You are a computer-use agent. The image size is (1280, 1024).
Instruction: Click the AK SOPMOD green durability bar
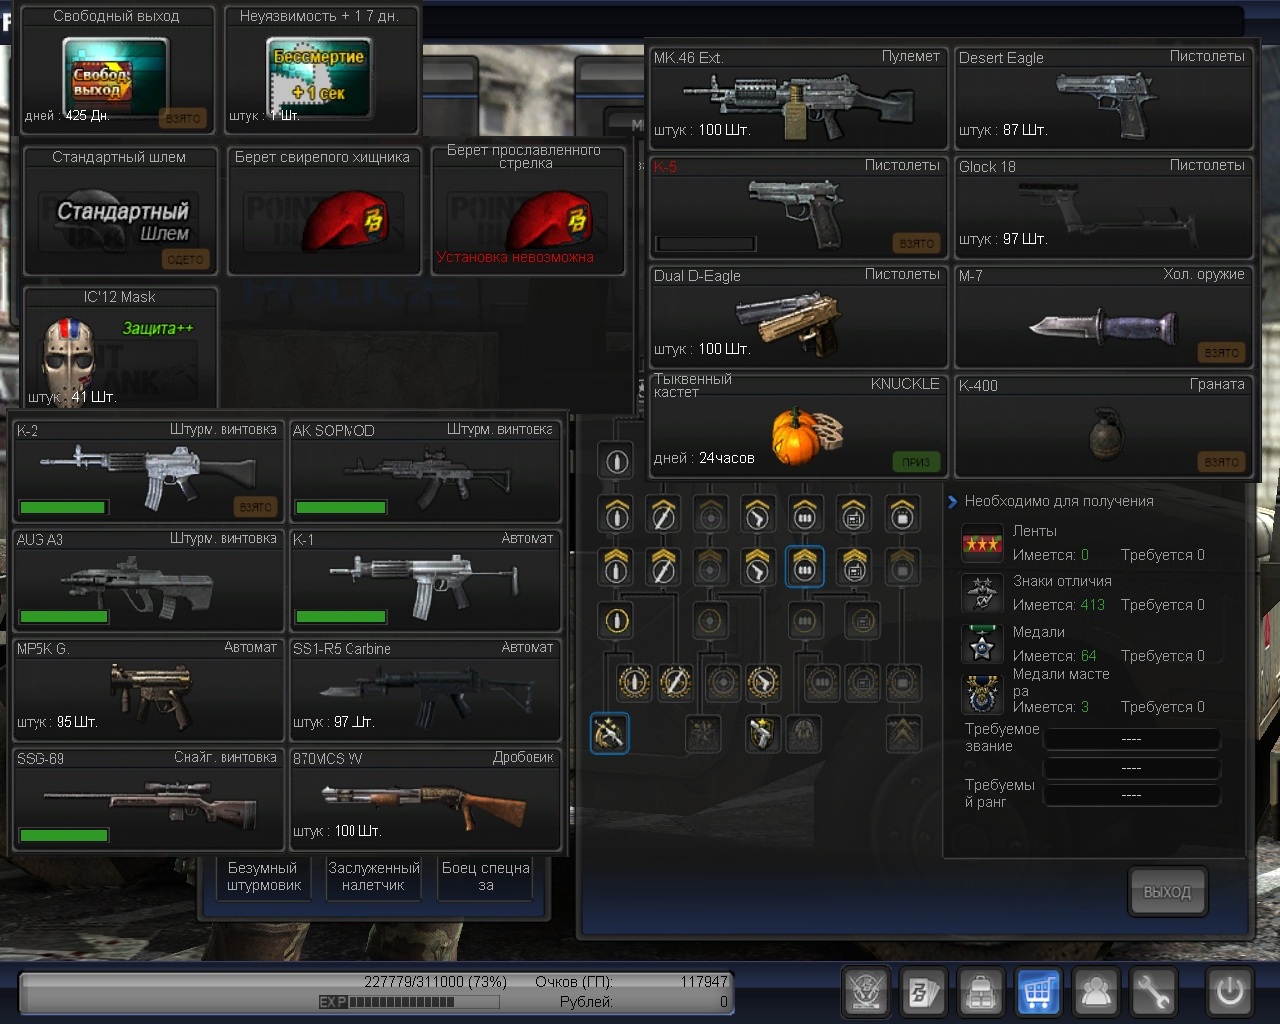click(x=341, y=508)
